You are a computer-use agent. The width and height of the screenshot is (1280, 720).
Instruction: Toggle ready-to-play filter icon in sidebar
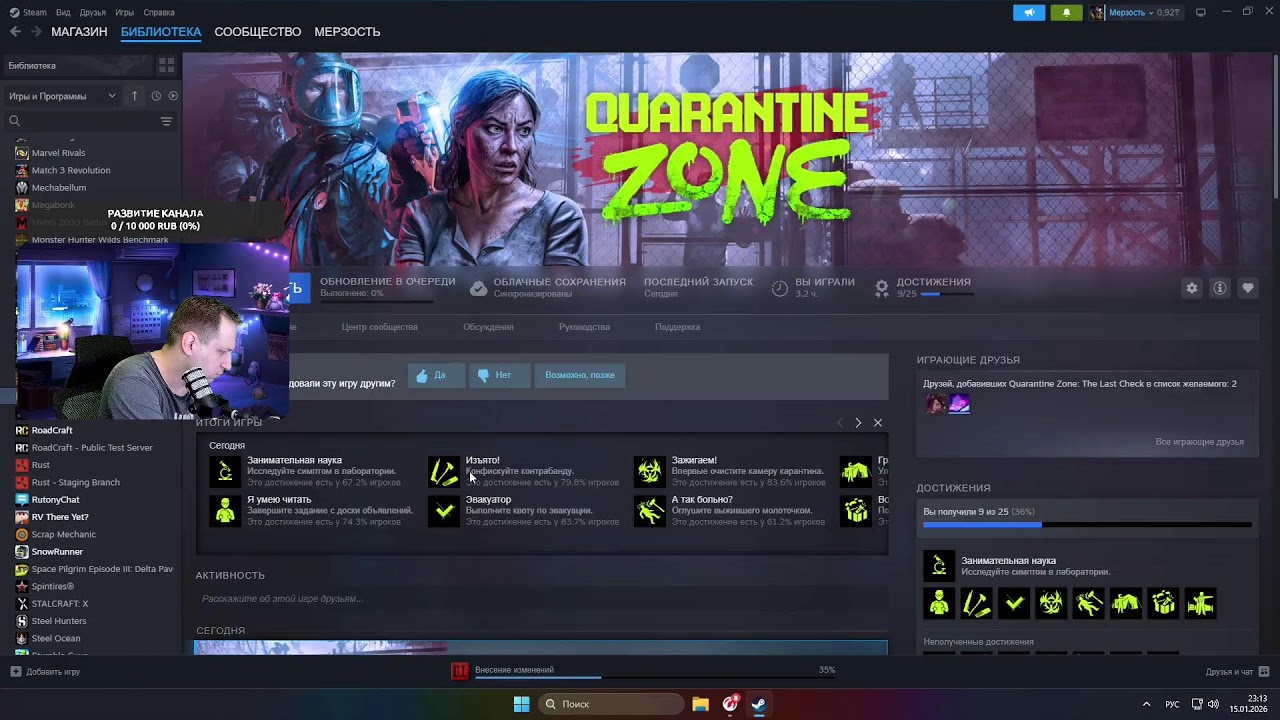[173, 96]
